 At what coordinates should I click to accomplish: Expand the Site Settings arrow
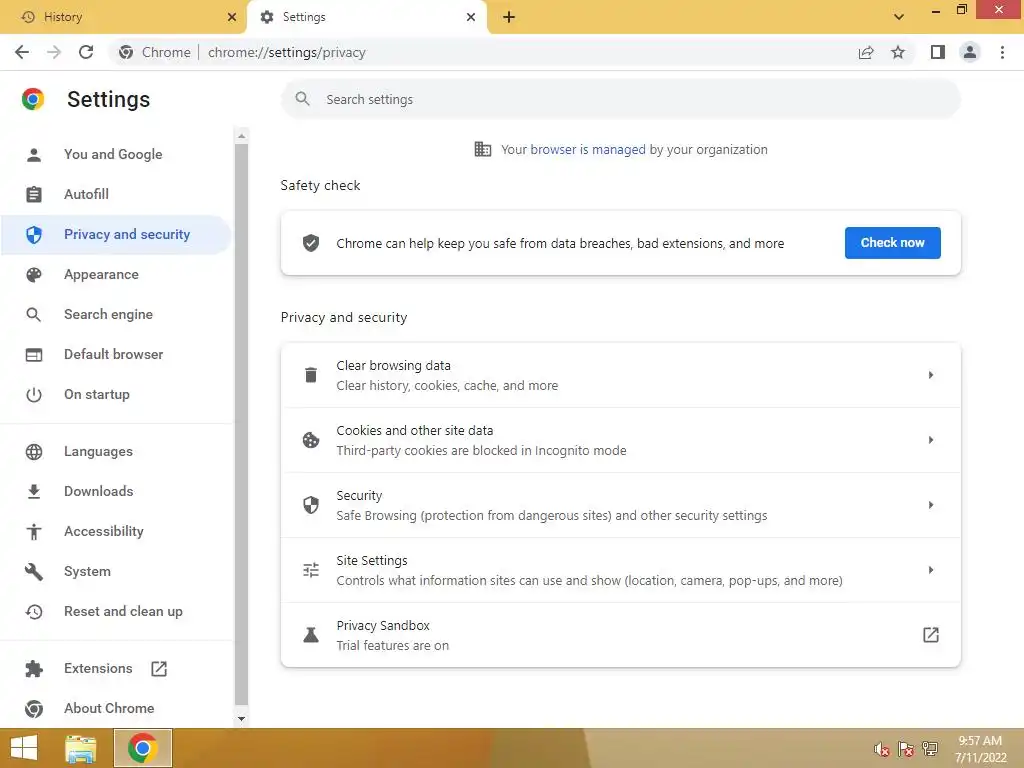click(x=931, y=570)
